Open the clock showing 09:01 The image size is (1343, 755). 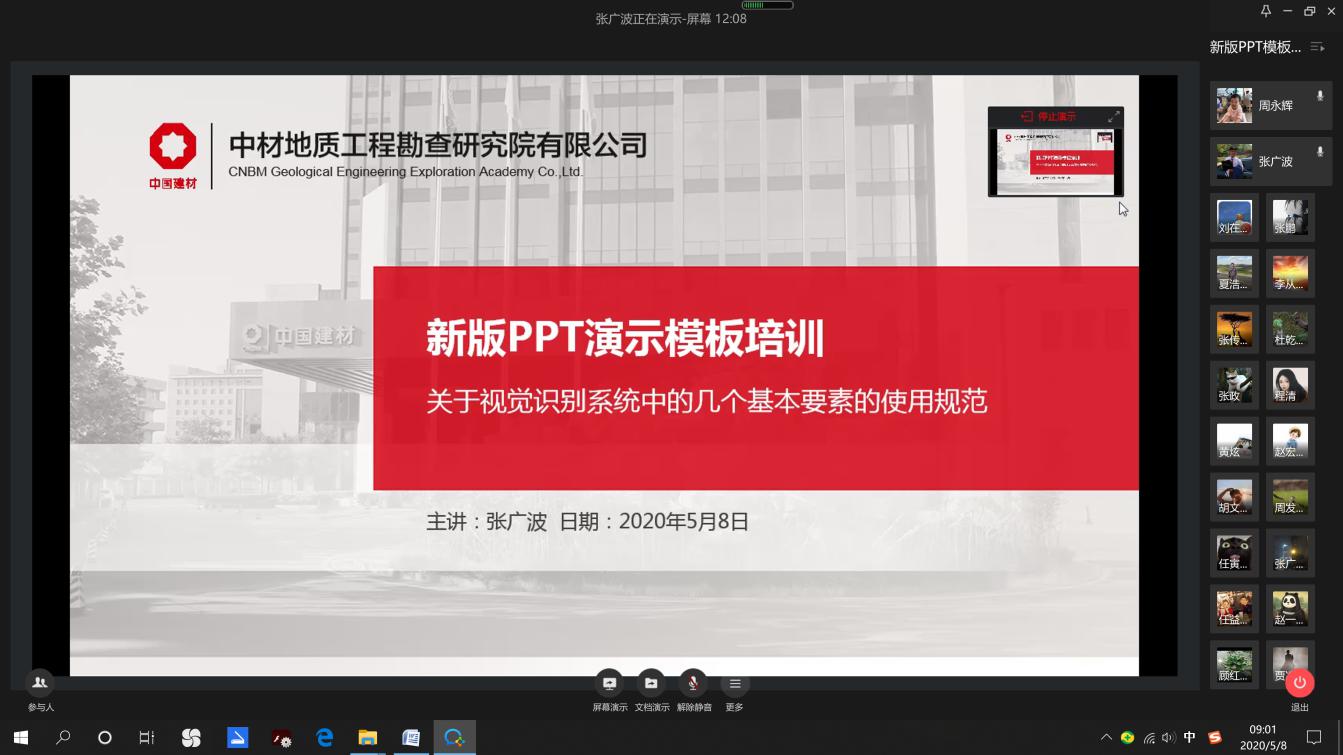1263,738
